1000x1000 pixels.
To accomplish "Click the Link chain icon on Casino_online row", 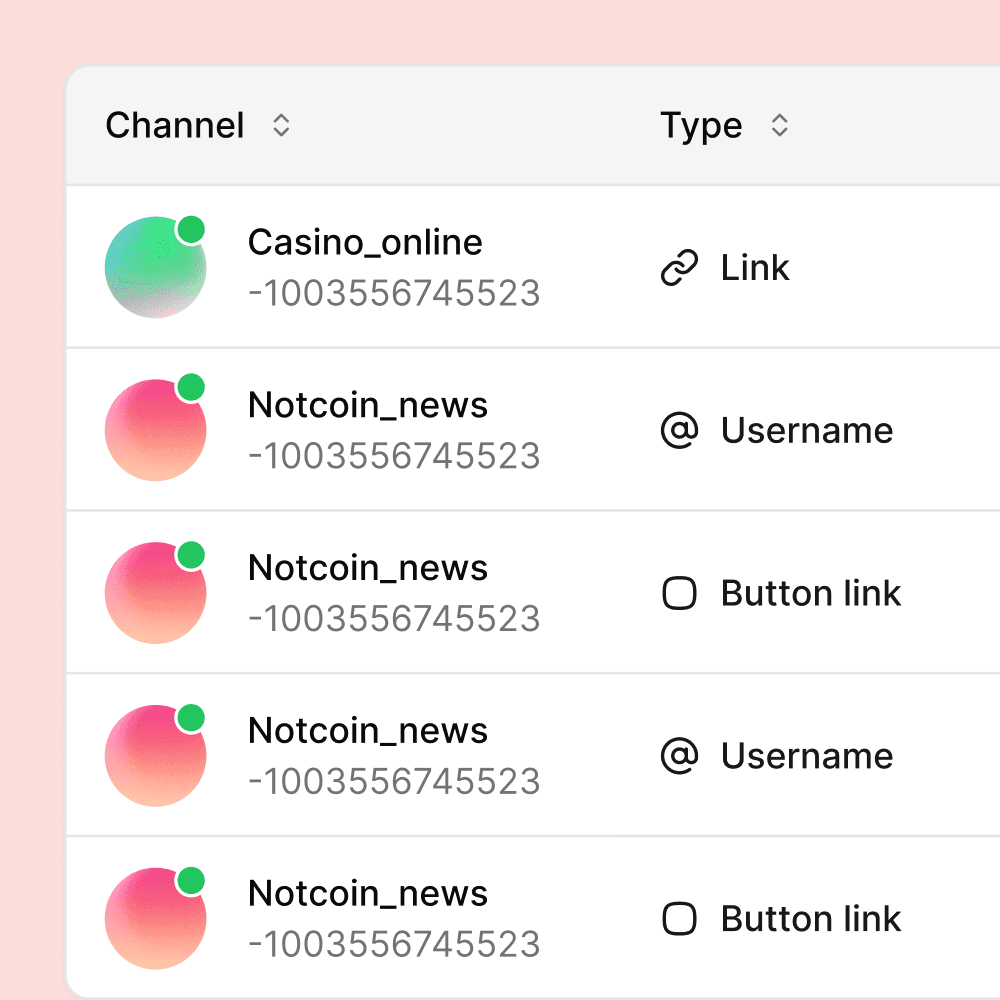I will [x=680, y=267].
